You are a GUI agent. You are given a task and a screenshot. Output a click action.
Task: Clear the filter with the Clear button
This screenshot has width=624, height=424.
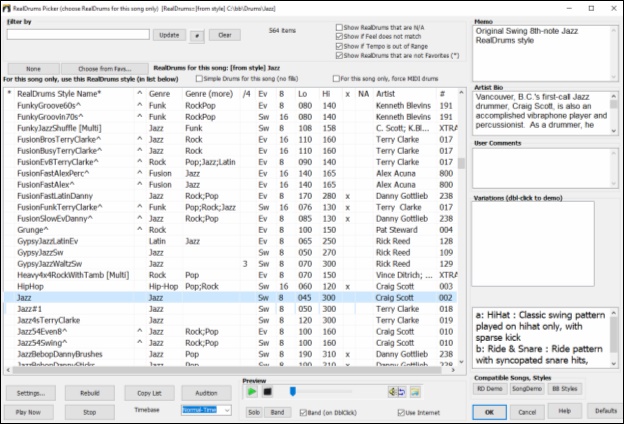coord(225,35)
